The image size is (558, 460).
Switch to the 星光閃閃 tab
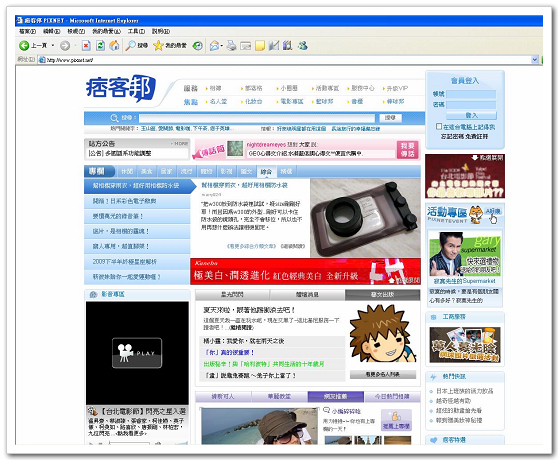pyautogui.click(x=232, y=295)
